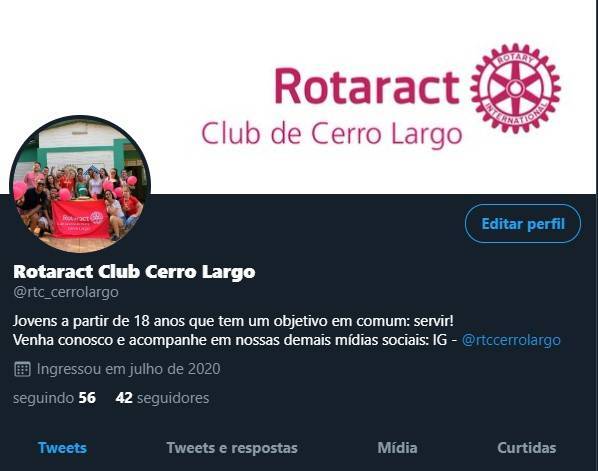Viewport: 598px width, 471px height.
Task: Click the bio line starting with Jovens
Action: (233, 321)
